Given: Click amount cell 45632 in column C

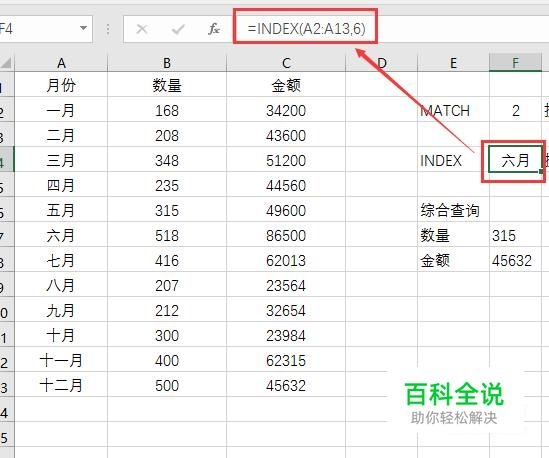Looking at the screenshot, I should (286, 385).
